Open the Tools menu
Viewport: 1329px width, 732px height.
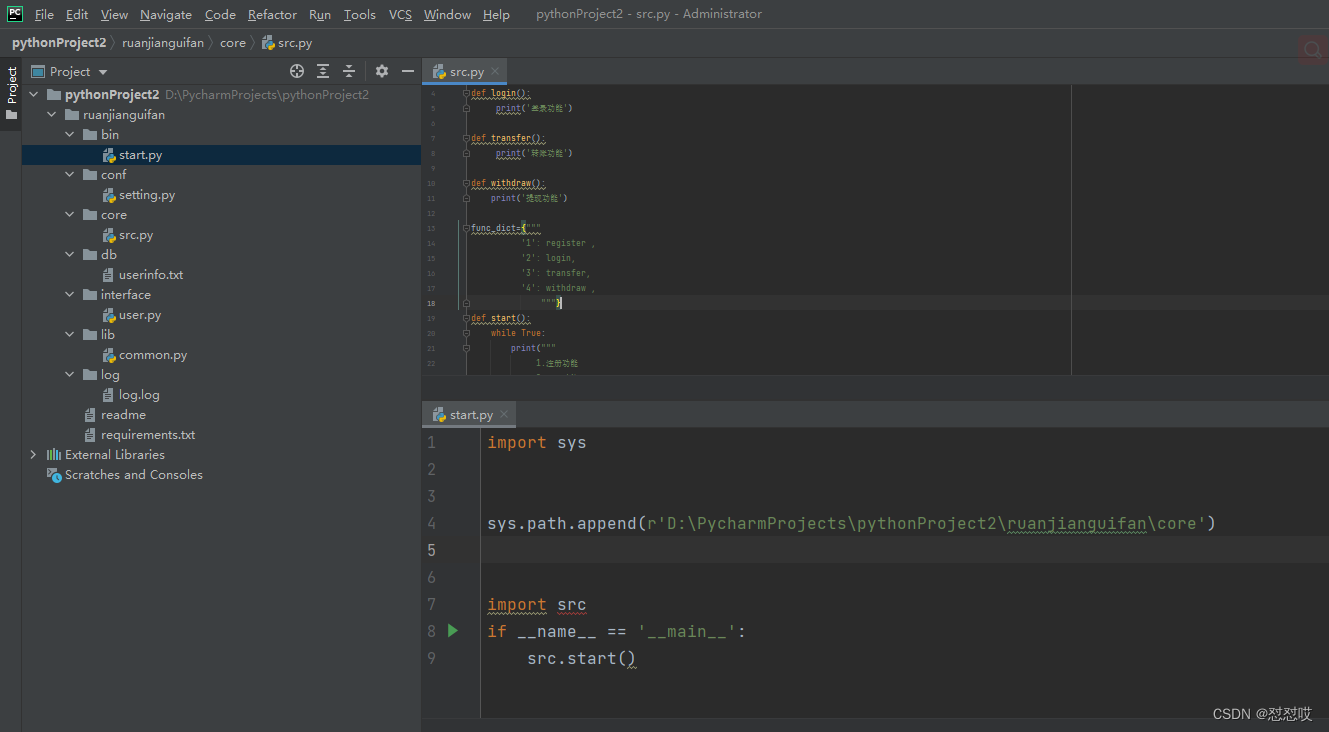coord(360,14)
